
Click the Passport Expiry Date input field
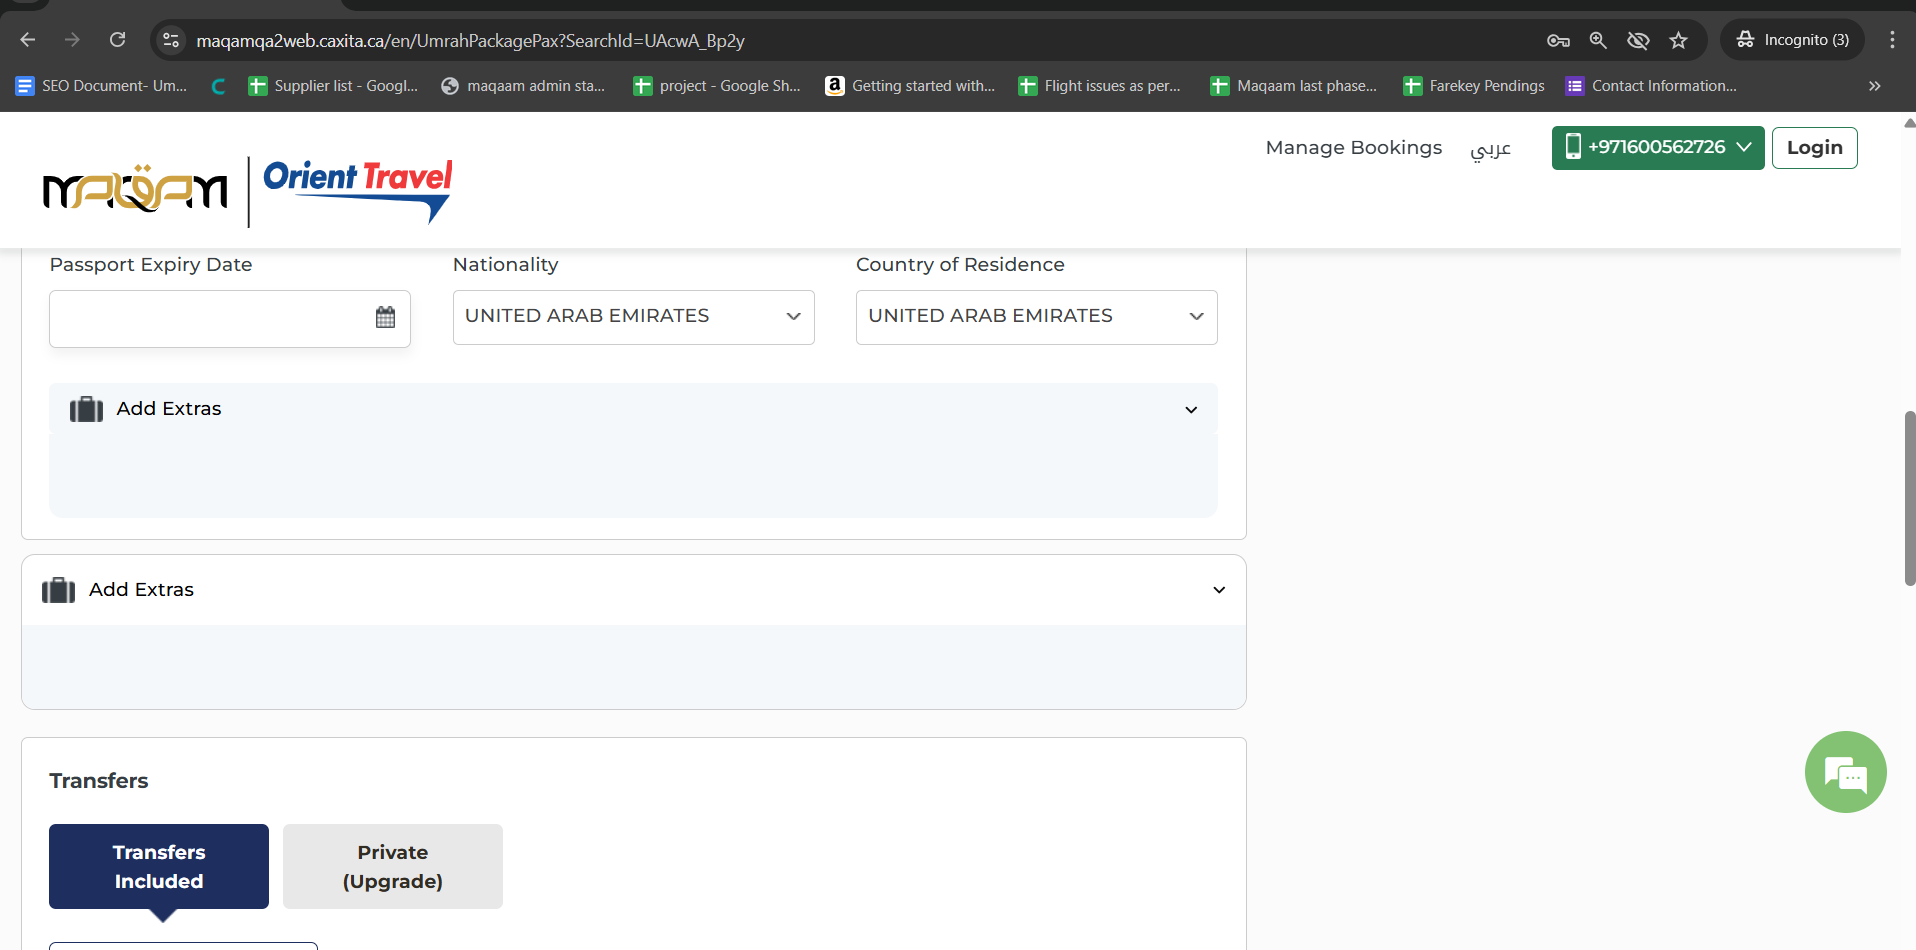[210, 318]
